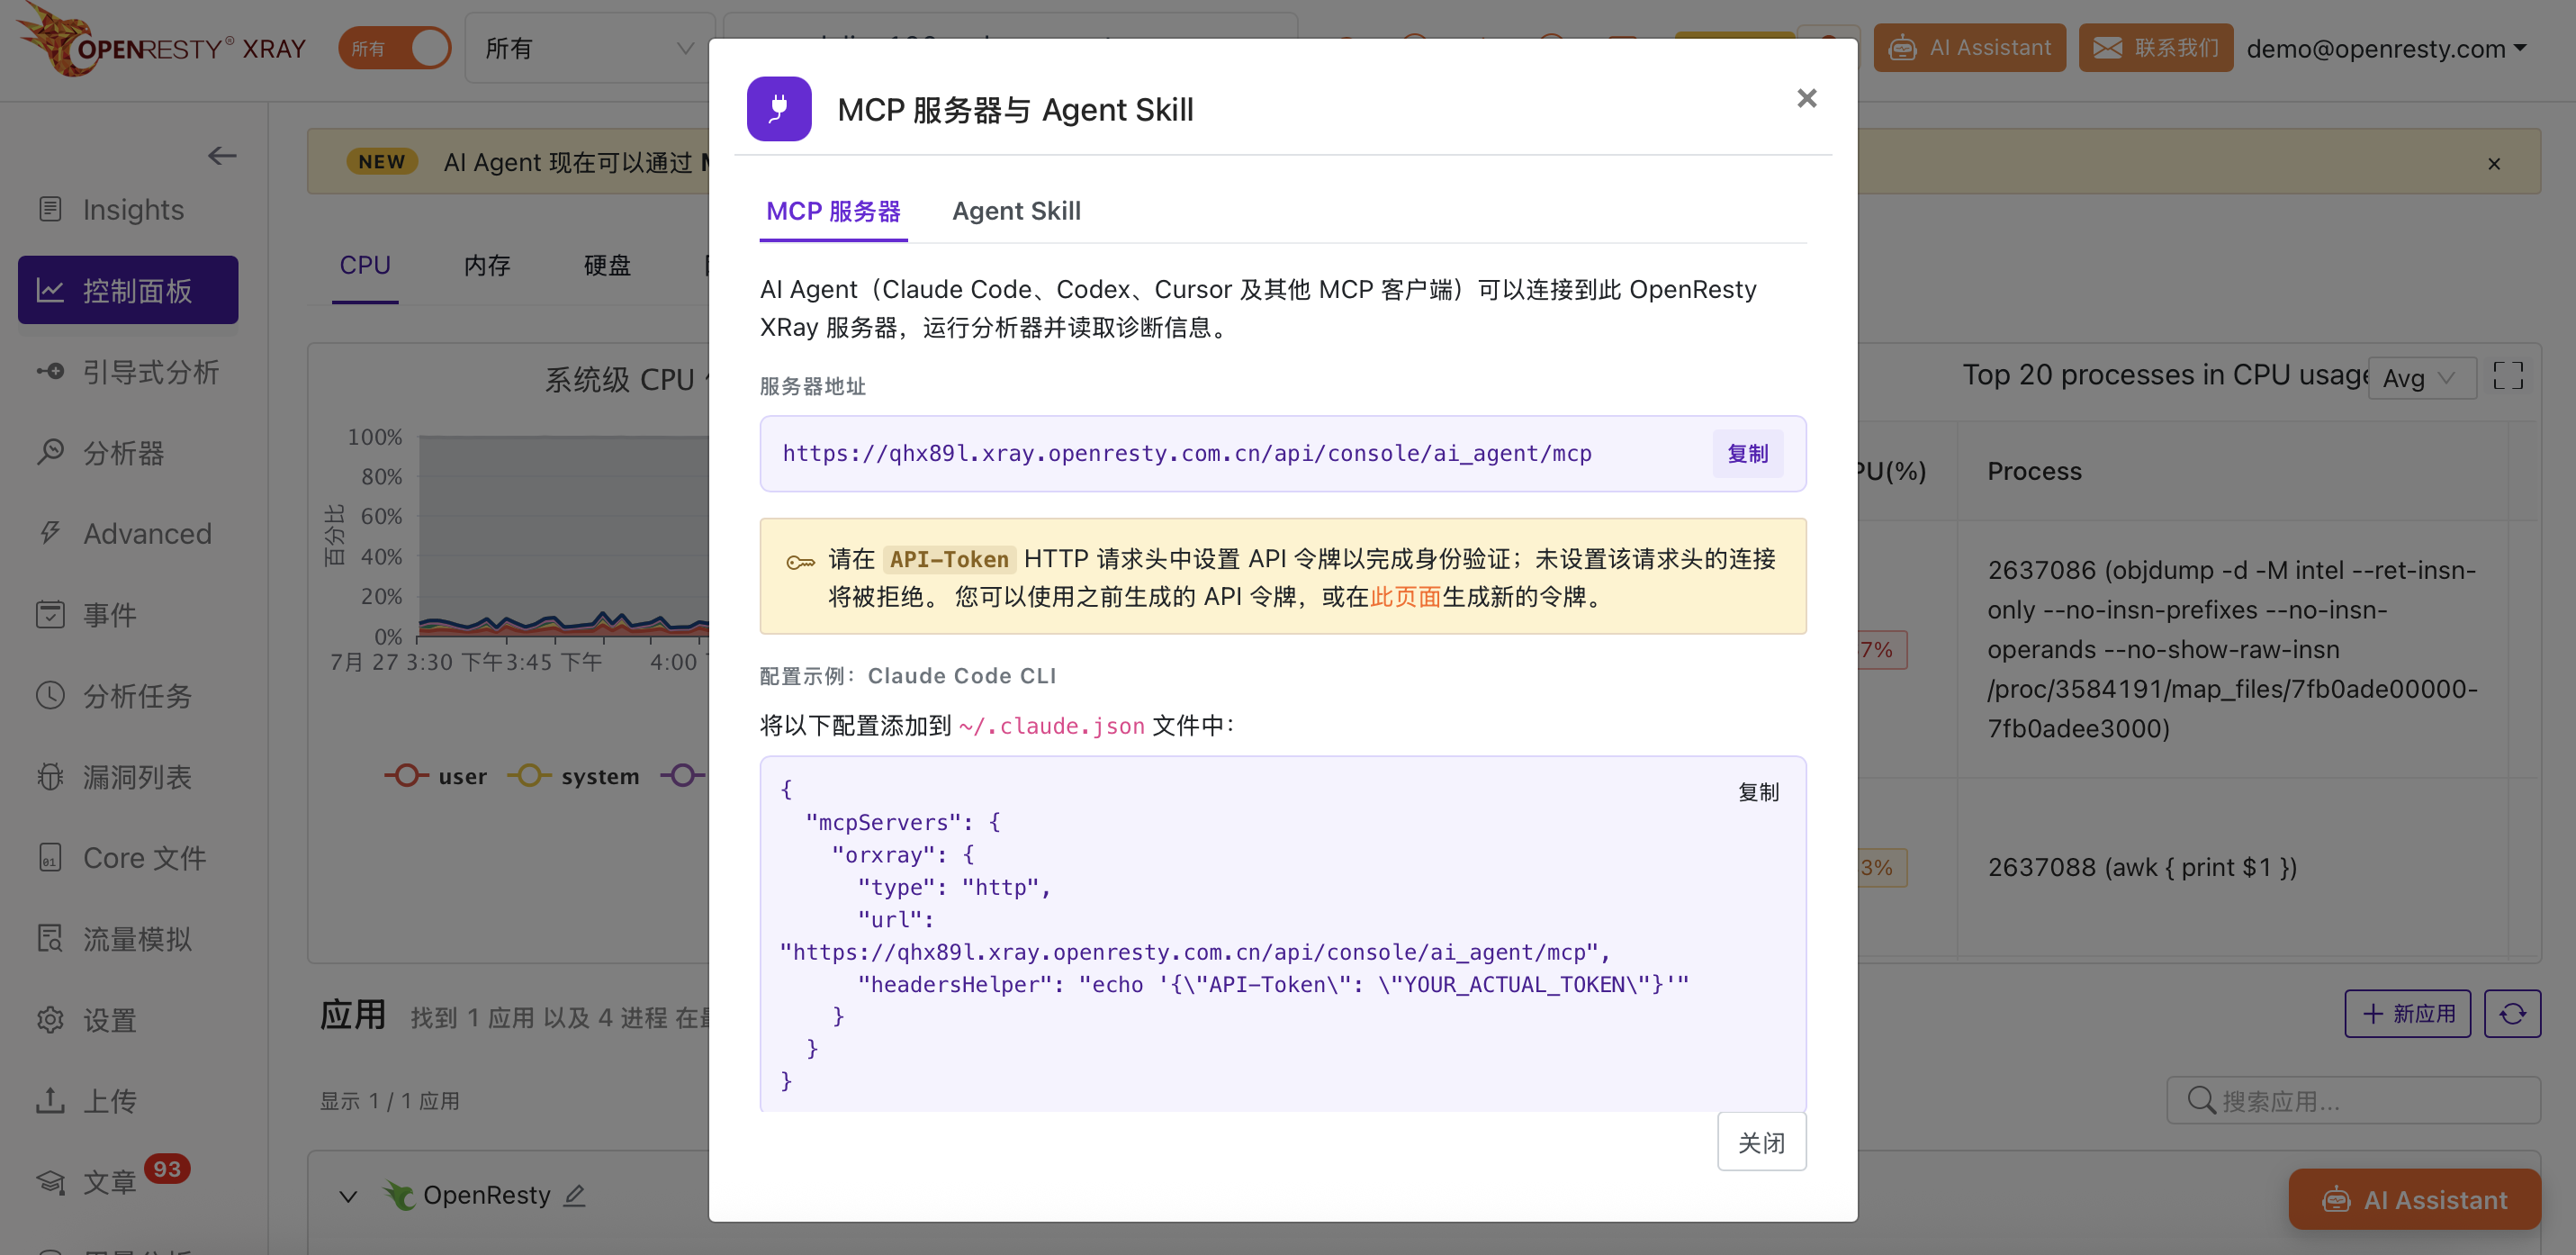This screenshot has height=1255, width=2576.
Task: Switch to the Agent Skill tab
Action: (1016, 211)
